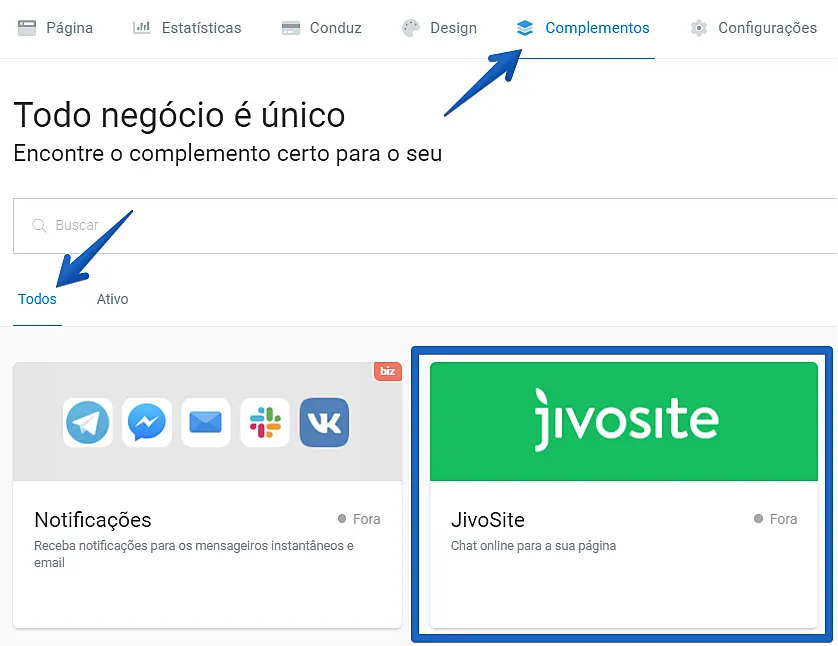Click the VK icon in Notificações

324,422
